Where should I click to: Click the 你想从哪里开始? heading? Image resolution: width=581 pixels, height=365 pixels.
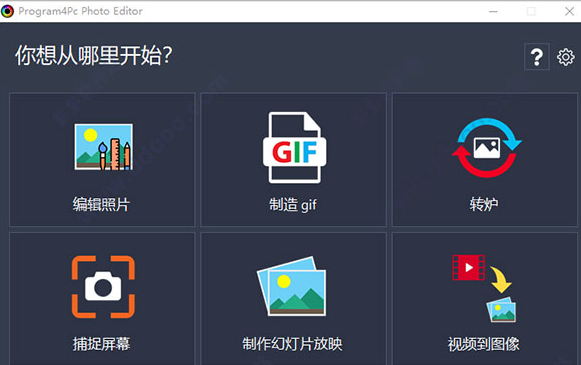pyautogui.click(x=94, y=56)
